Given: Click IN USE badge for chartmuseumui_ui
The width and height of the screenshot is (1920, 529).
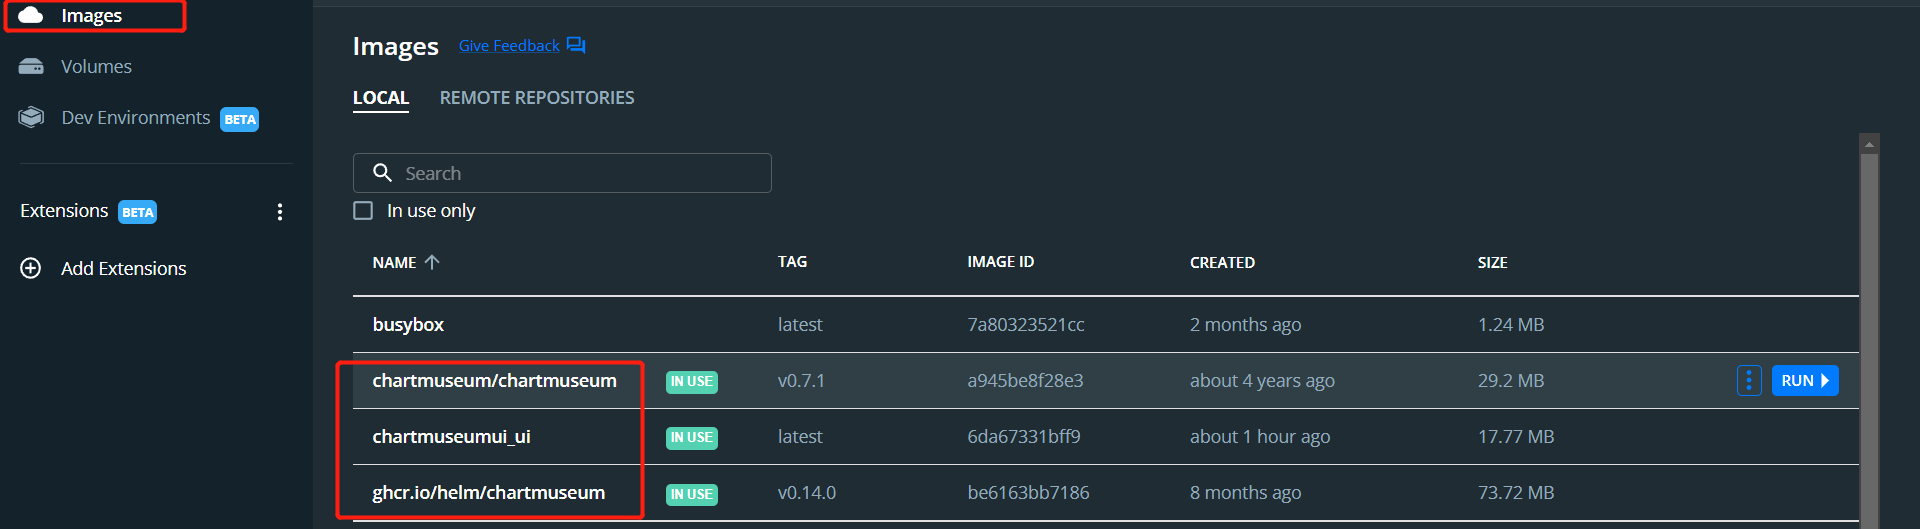Looking at the screenshot, I should (692, 437).
